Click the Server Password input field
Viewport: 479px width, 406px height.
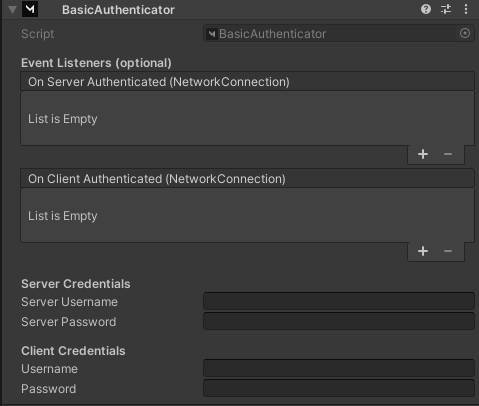click(x=339, y=321)
